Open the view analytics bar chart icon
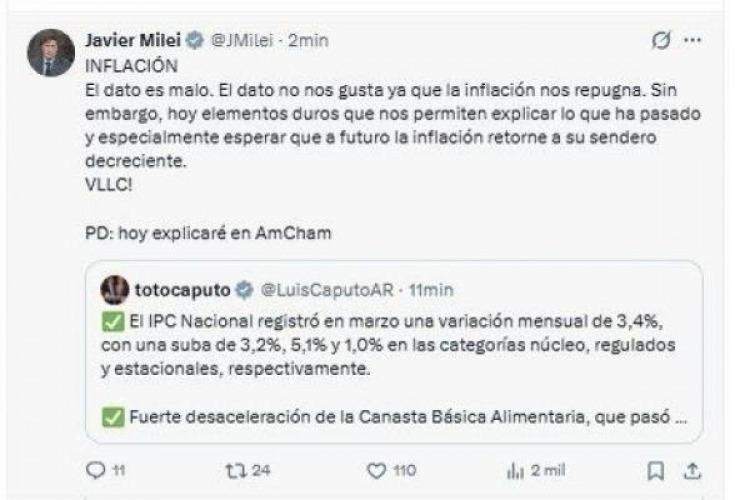750x500 pixels. (516, 470)
